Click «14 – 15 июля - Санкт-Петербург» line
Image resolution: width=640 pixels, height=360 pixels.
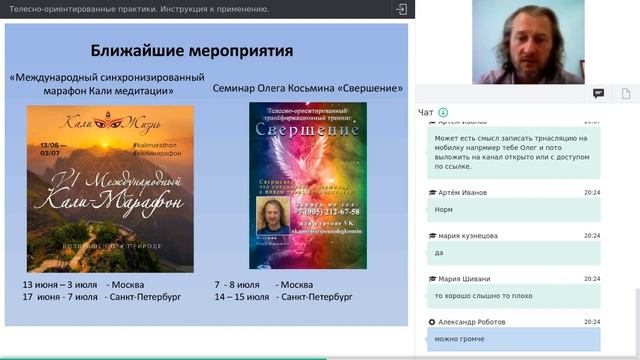283,297
